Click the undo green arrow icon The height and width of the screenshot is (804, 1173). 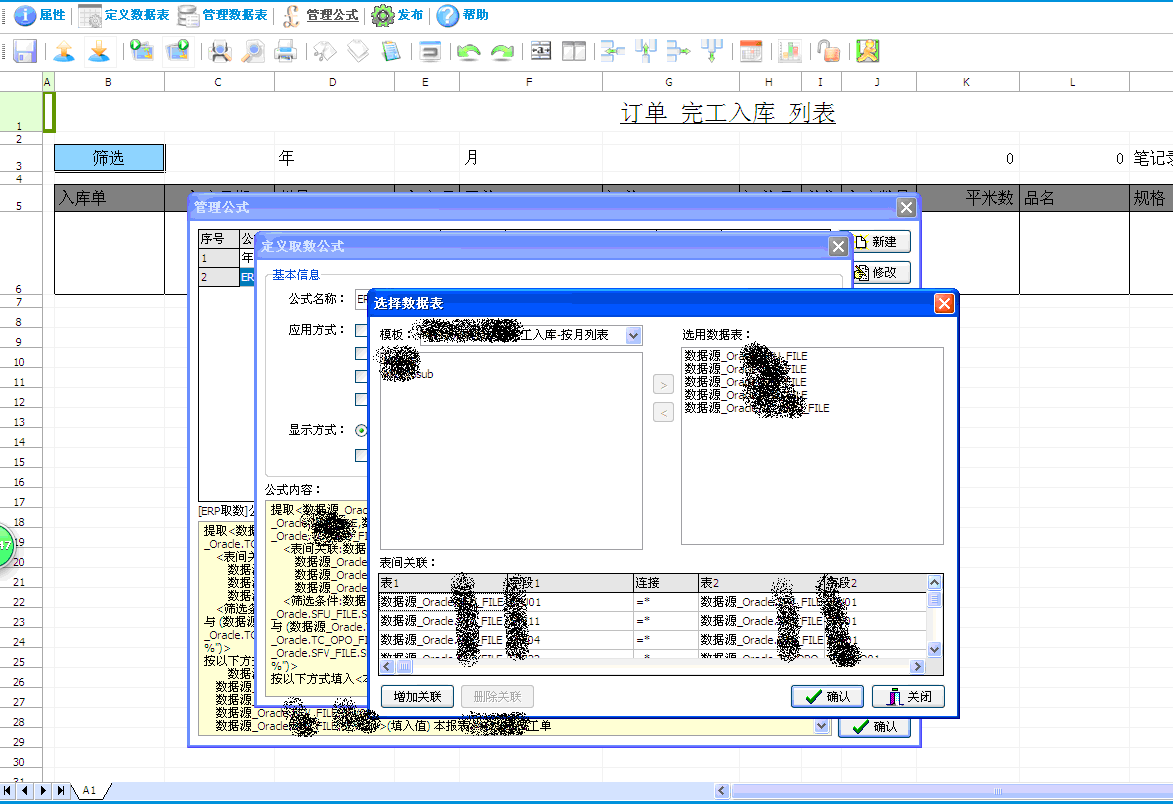coord(468,51)
